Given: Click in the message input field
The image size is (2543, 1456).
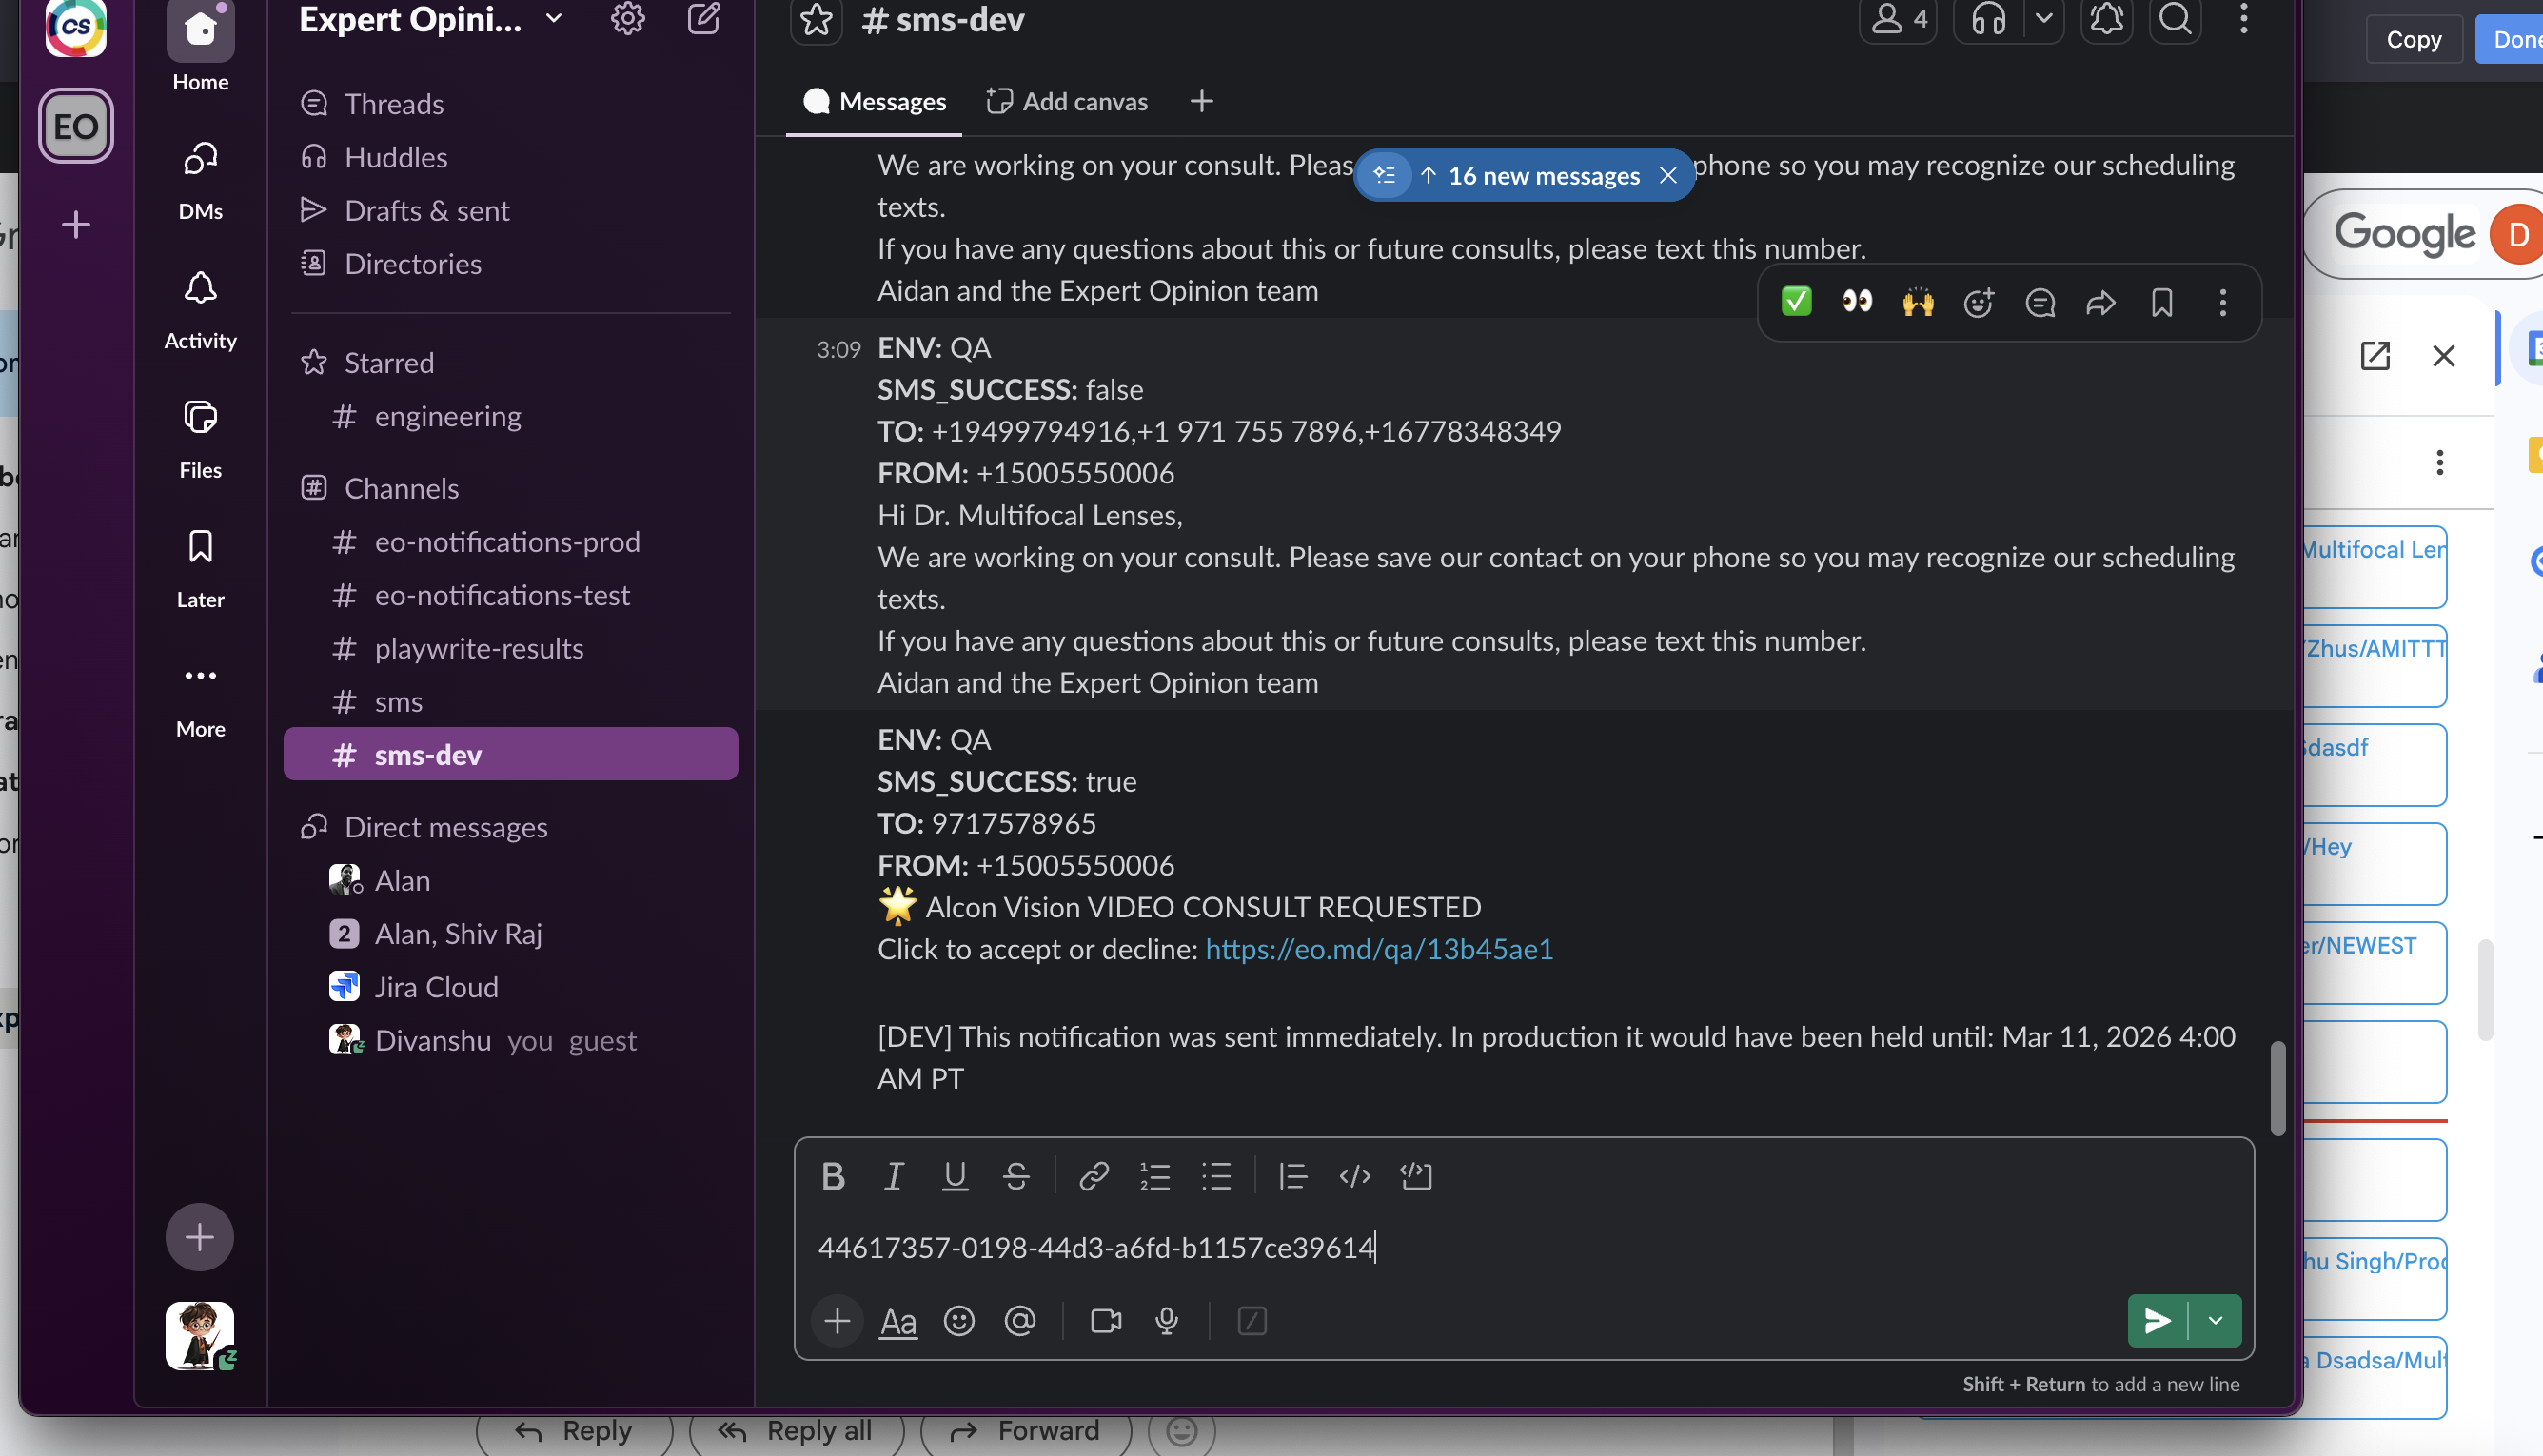Looking at the screenshot, I should (1500, 1247).
